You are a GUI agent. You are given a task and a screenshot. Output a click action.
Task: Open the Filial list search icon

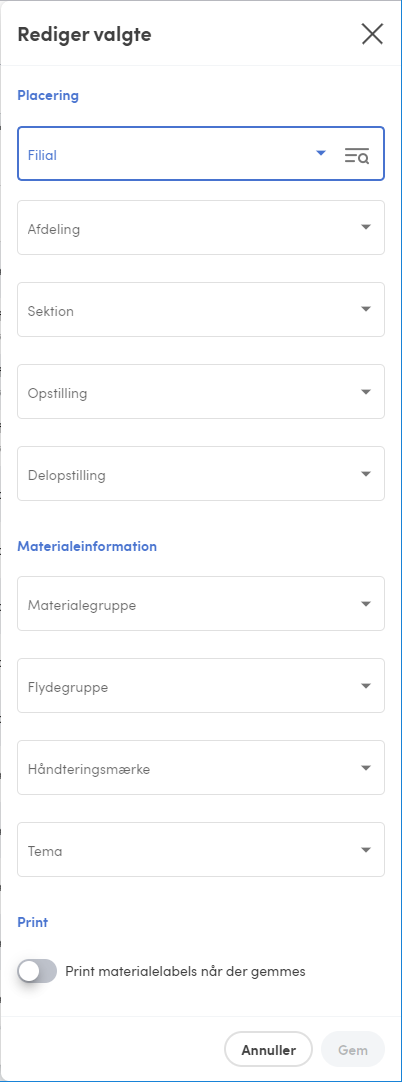click(357, 155)
